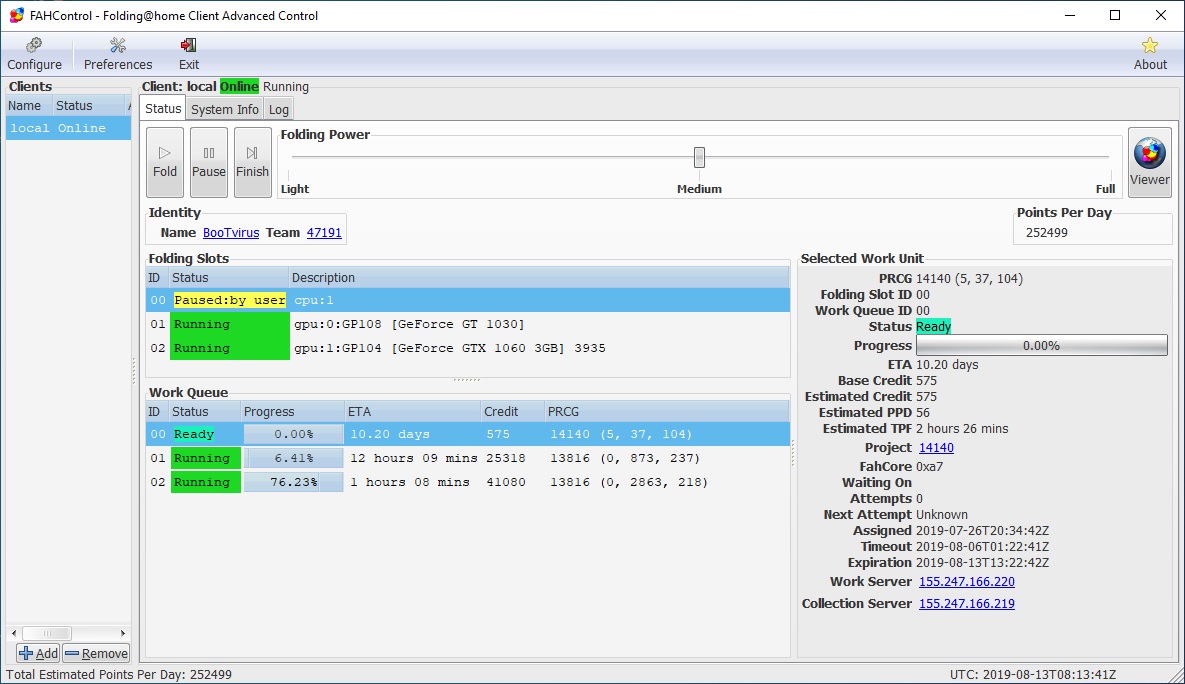
Task: Select folding slot 02 GeForce GTX 1060
Action: (468, 348)
